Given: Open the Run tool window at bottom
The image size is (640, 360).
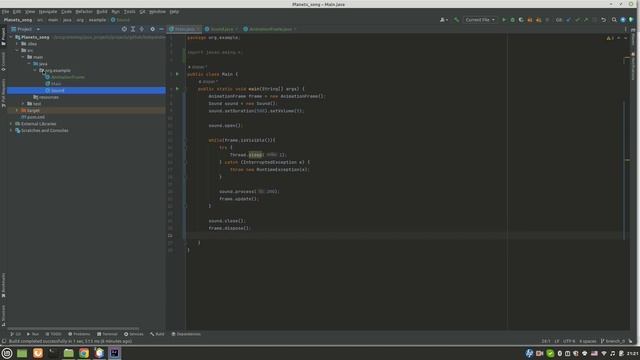Looking at the screenshot, I should pos(33,334).
